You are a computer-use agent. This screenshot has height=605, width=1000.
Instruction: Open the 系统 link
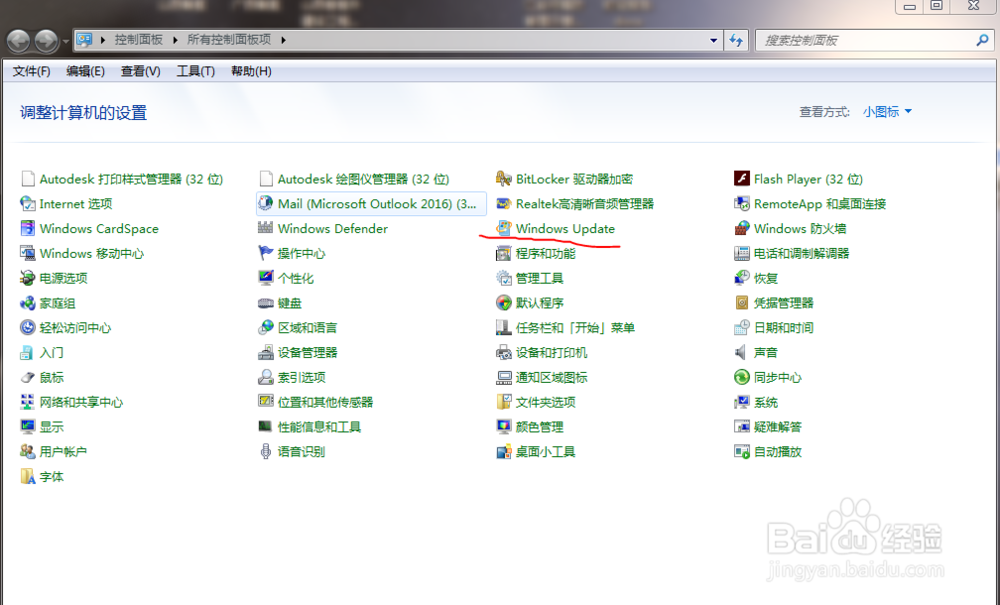pos(765,402)
